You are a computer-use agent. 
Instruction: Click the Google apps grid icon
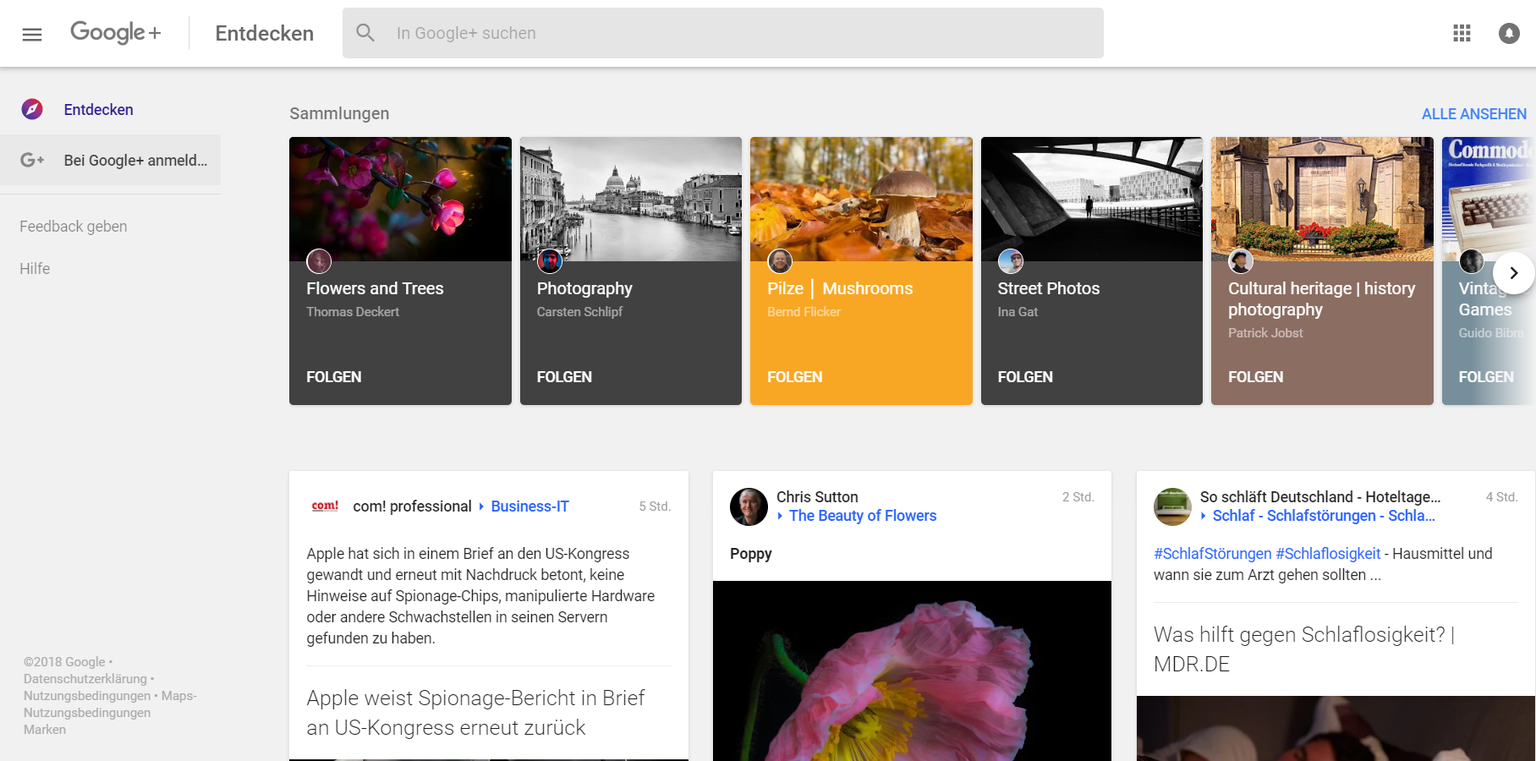(1461, 33)
